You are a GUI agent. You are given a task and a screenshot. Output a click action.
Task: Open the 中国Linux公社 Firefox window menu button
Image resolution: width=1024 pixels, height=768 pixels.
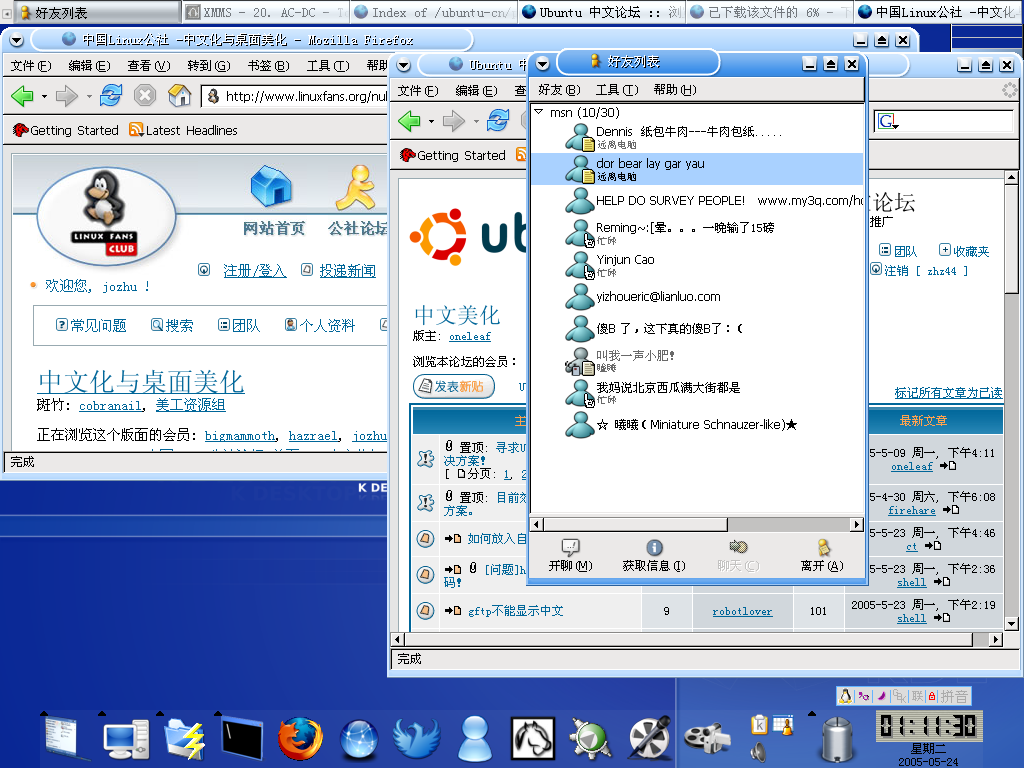pos(16,40)
